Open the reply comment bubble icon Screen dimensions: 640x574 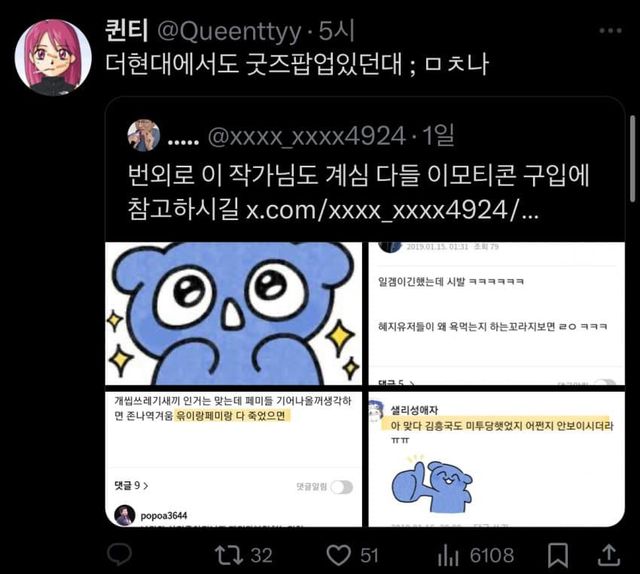(119, 555)
